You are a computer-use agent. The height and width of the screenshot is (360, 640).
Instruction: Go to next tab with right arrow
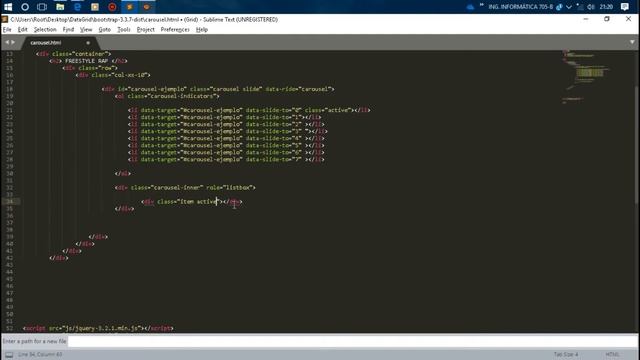[13, 42]
